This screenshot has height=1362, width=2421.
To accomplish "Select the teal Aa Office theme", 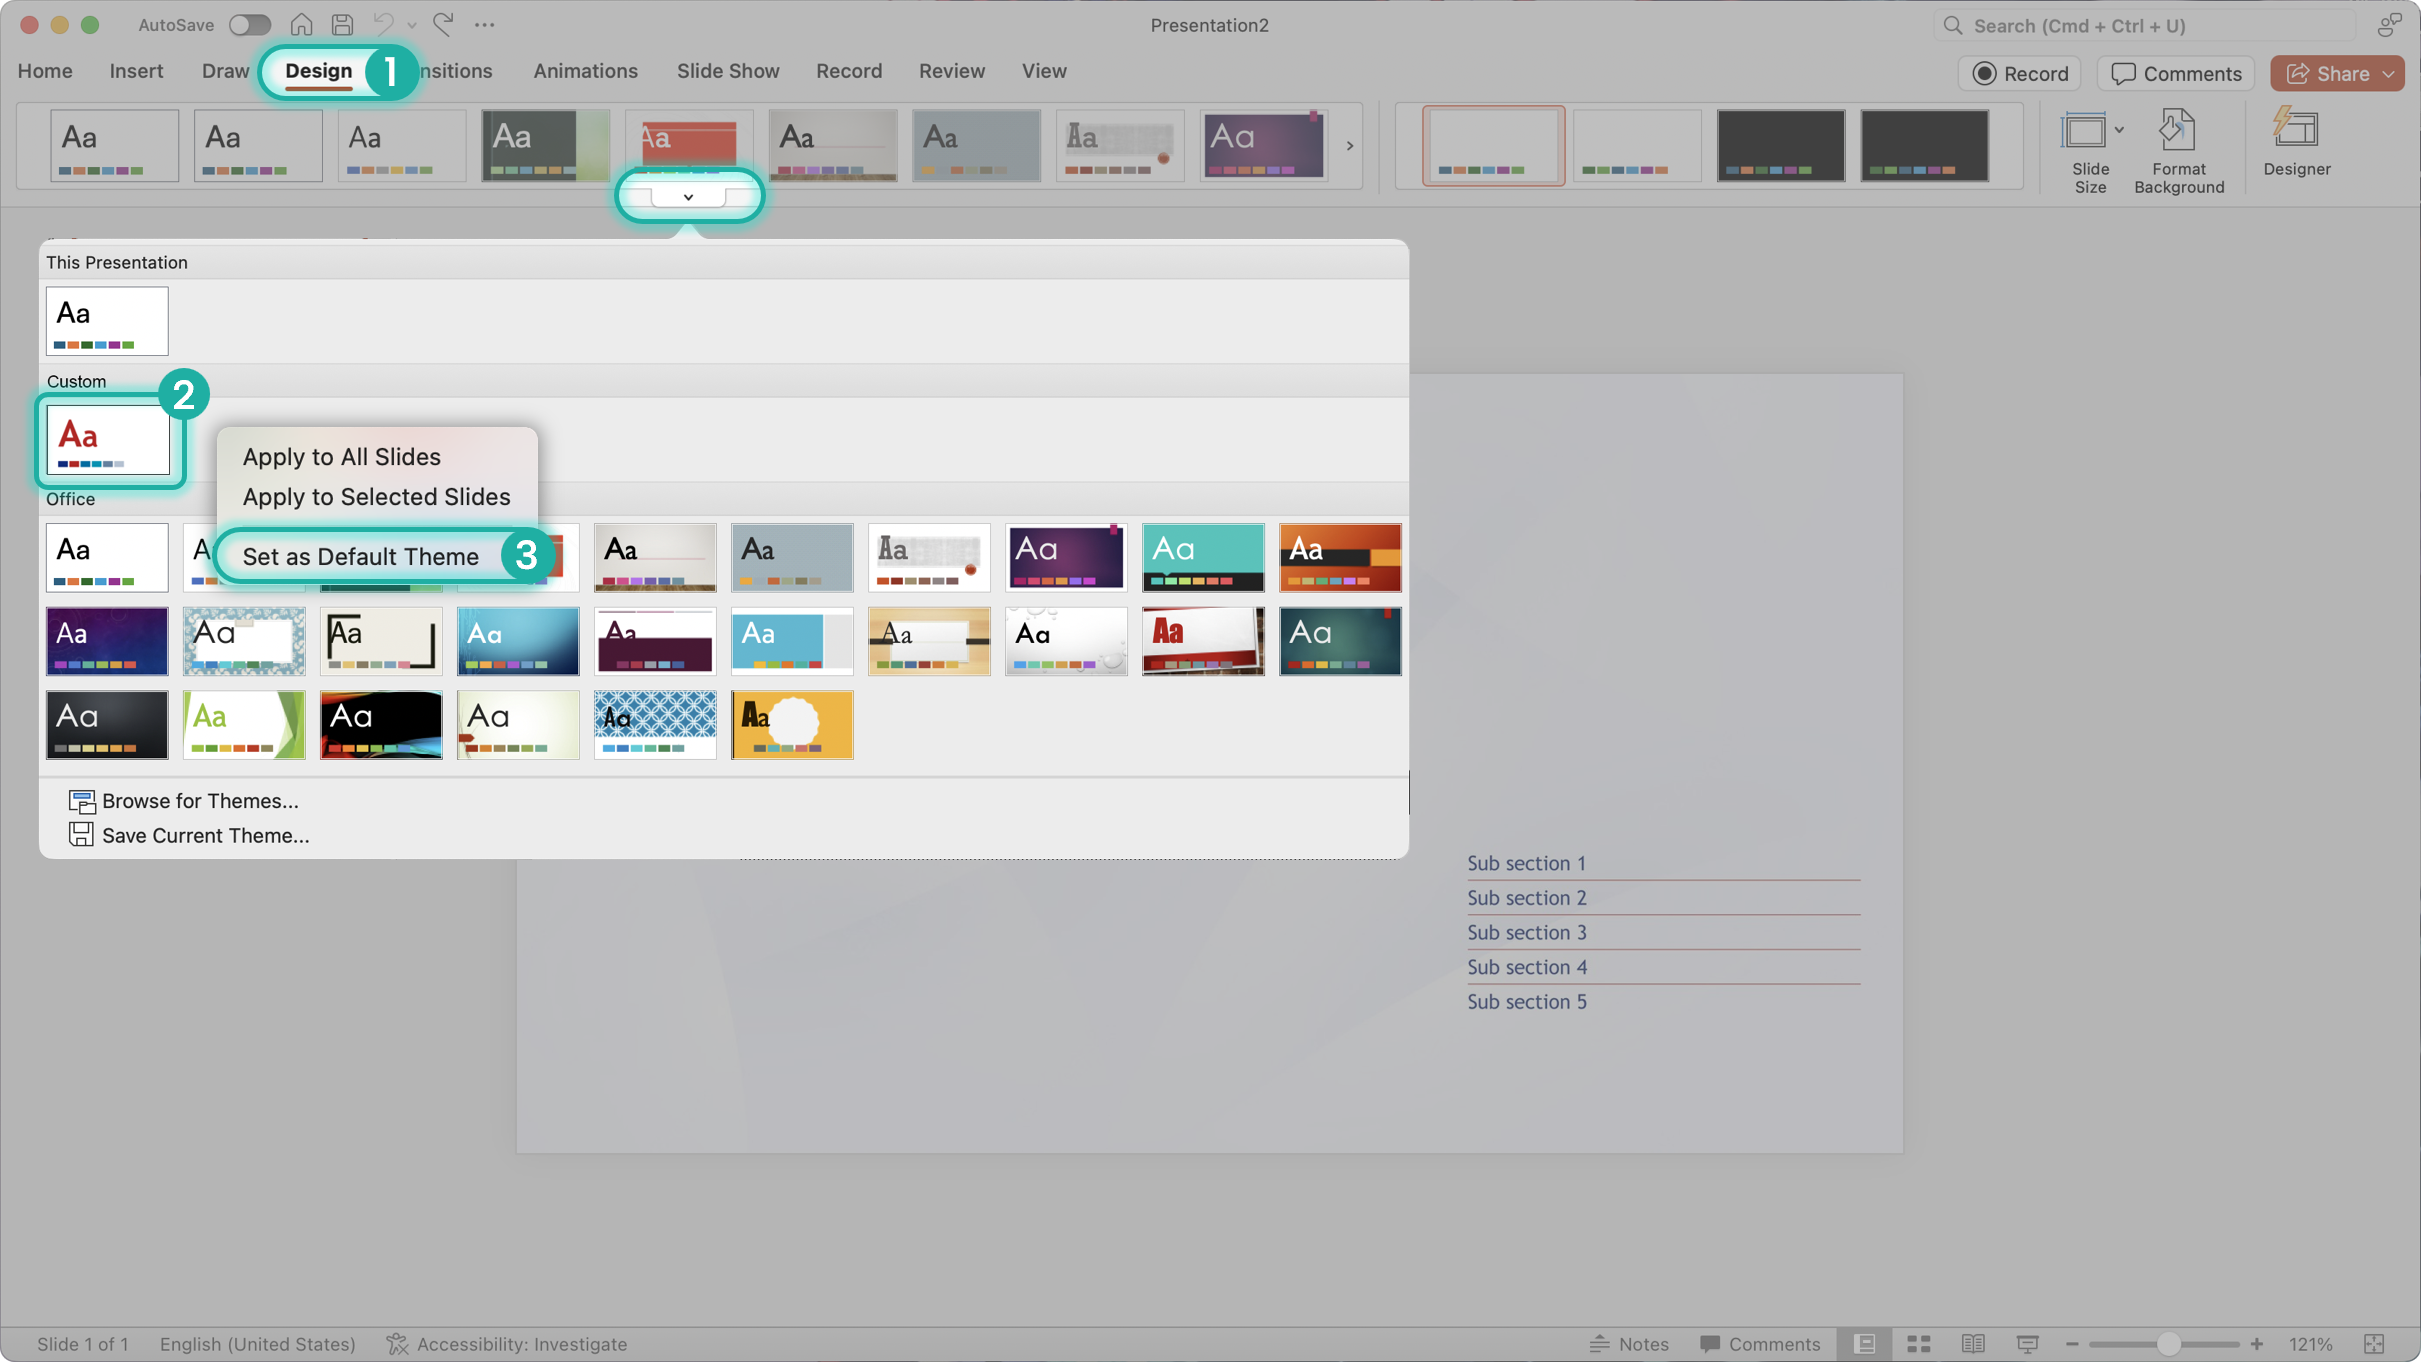I will [x=1203, y=557].
